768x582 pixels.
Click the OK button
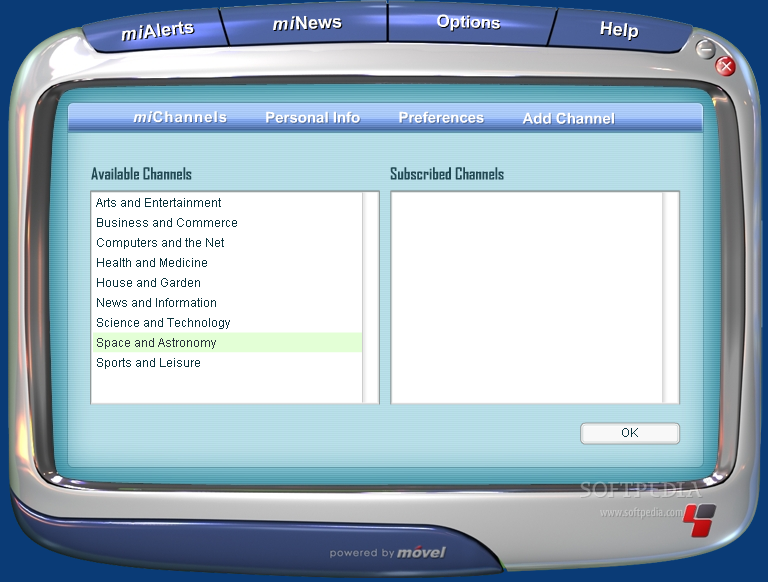[630, 433]
